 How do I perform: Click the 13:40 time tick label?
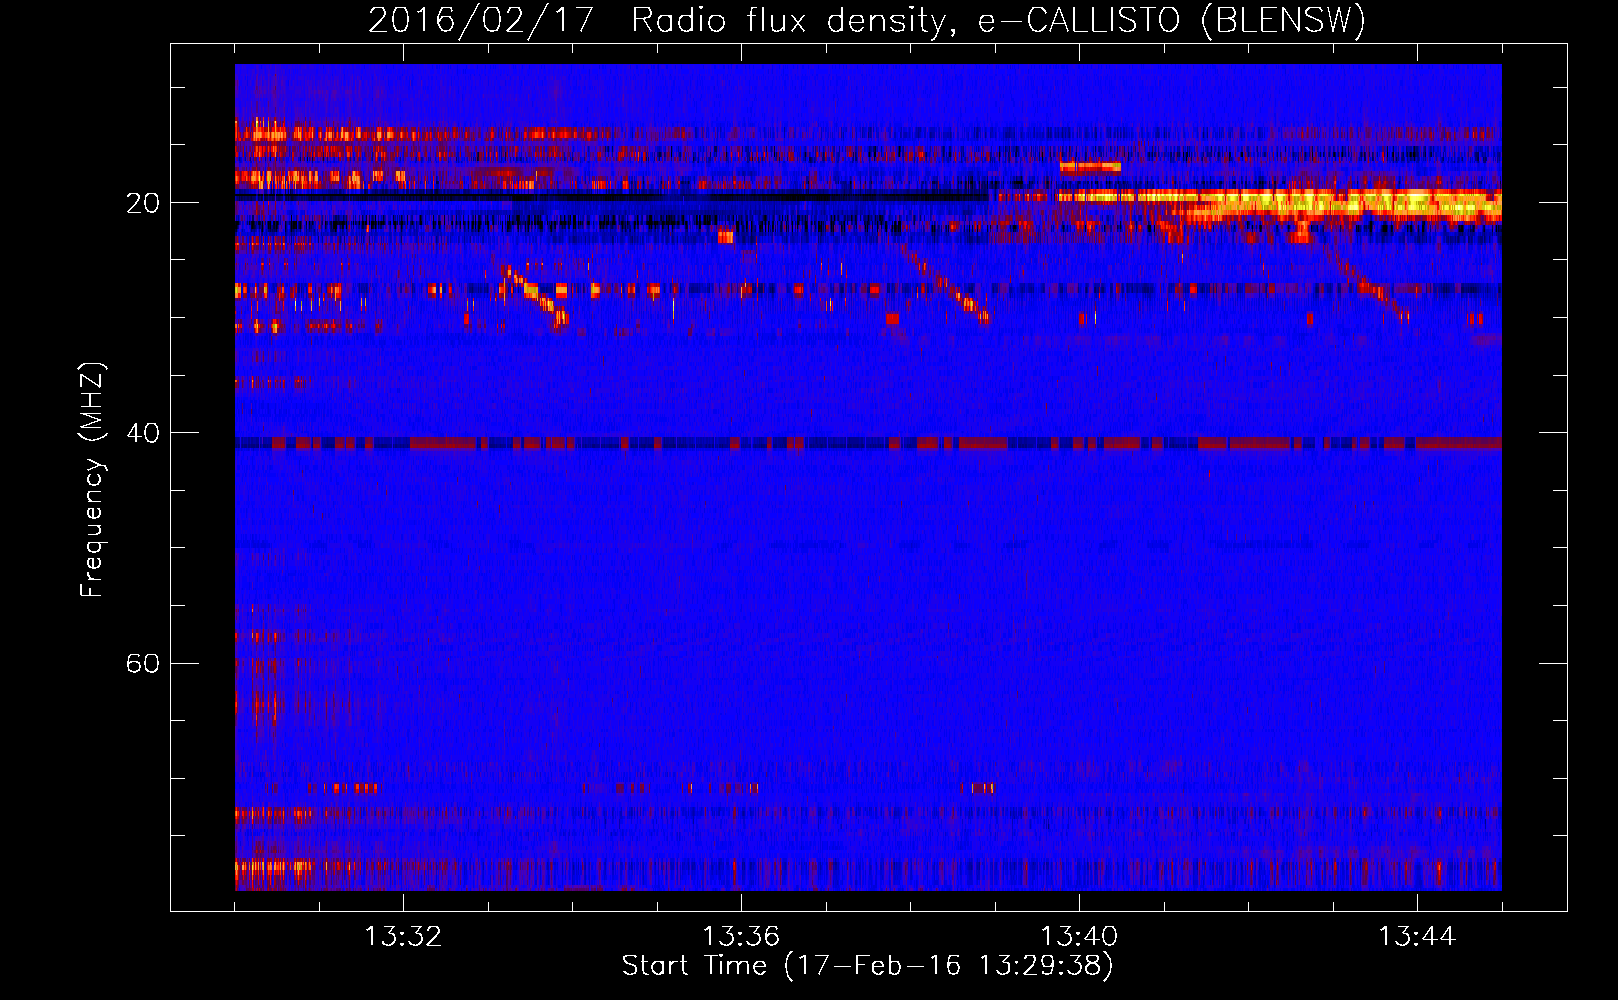pyautogui.click(x=1079, y=937)
